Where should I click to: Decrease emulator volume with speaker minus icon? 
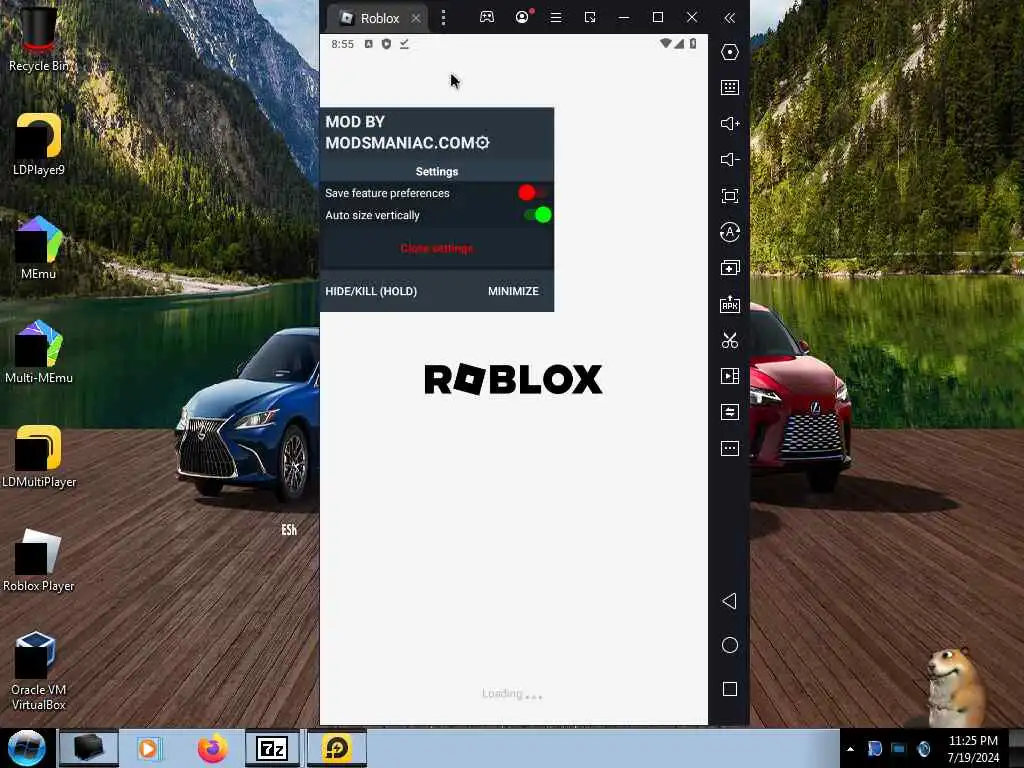[729, 159]
